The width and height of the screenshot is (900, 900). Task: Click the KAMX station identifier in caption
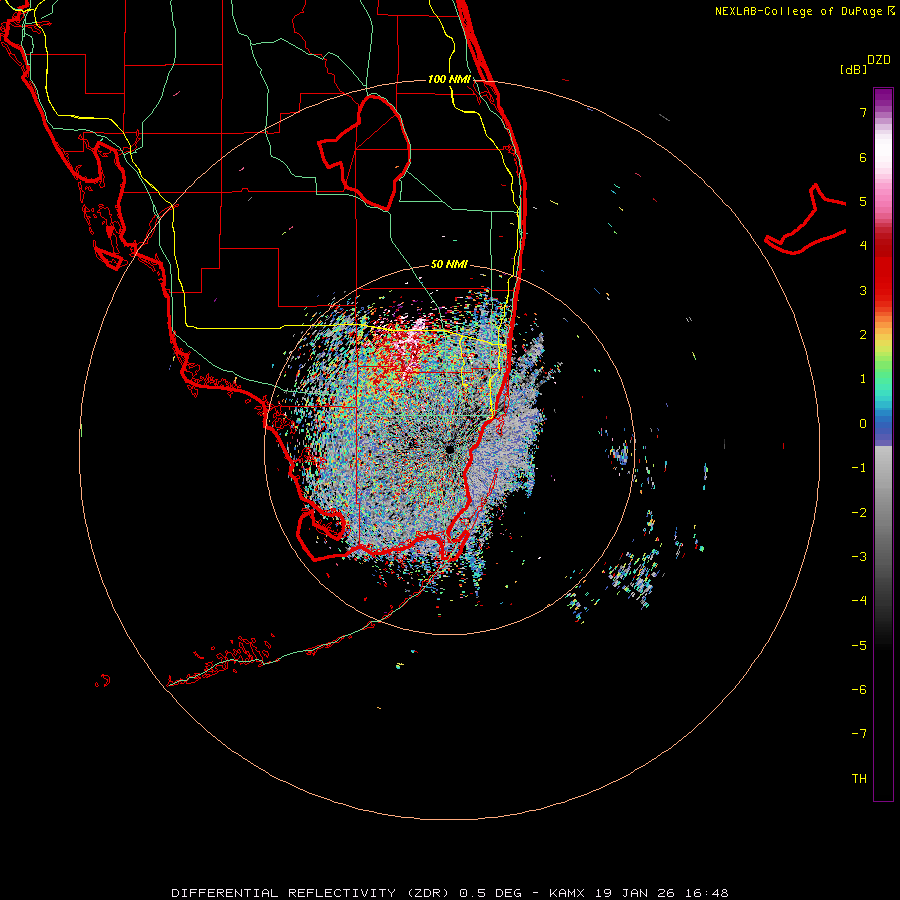tap(567, 893)
